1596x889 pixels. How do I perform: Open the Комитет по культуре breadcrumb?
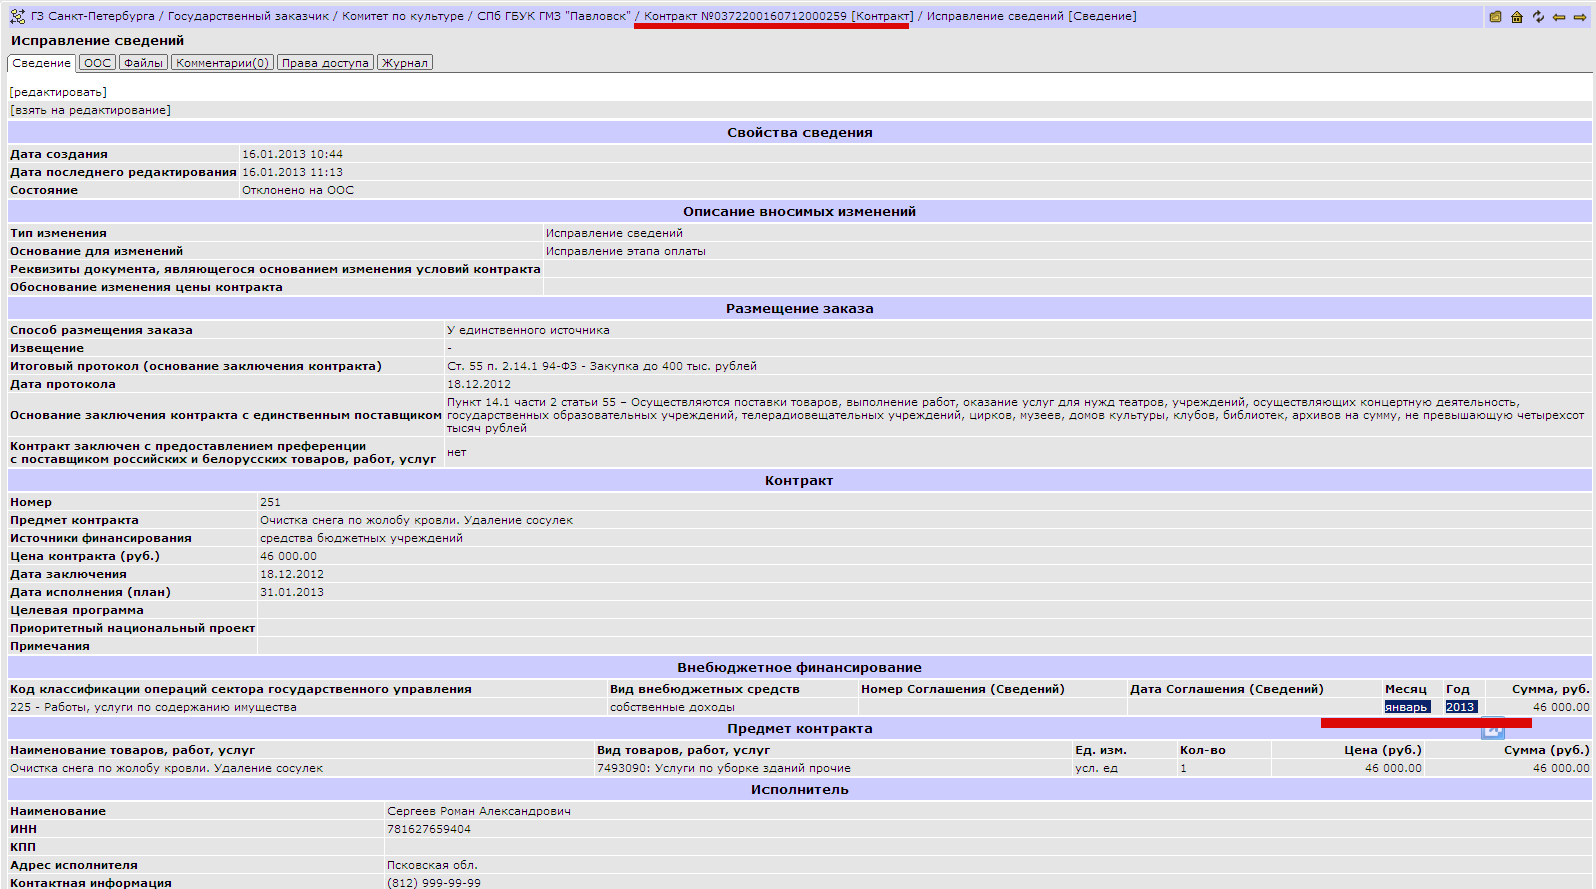(x=403, y=16)
